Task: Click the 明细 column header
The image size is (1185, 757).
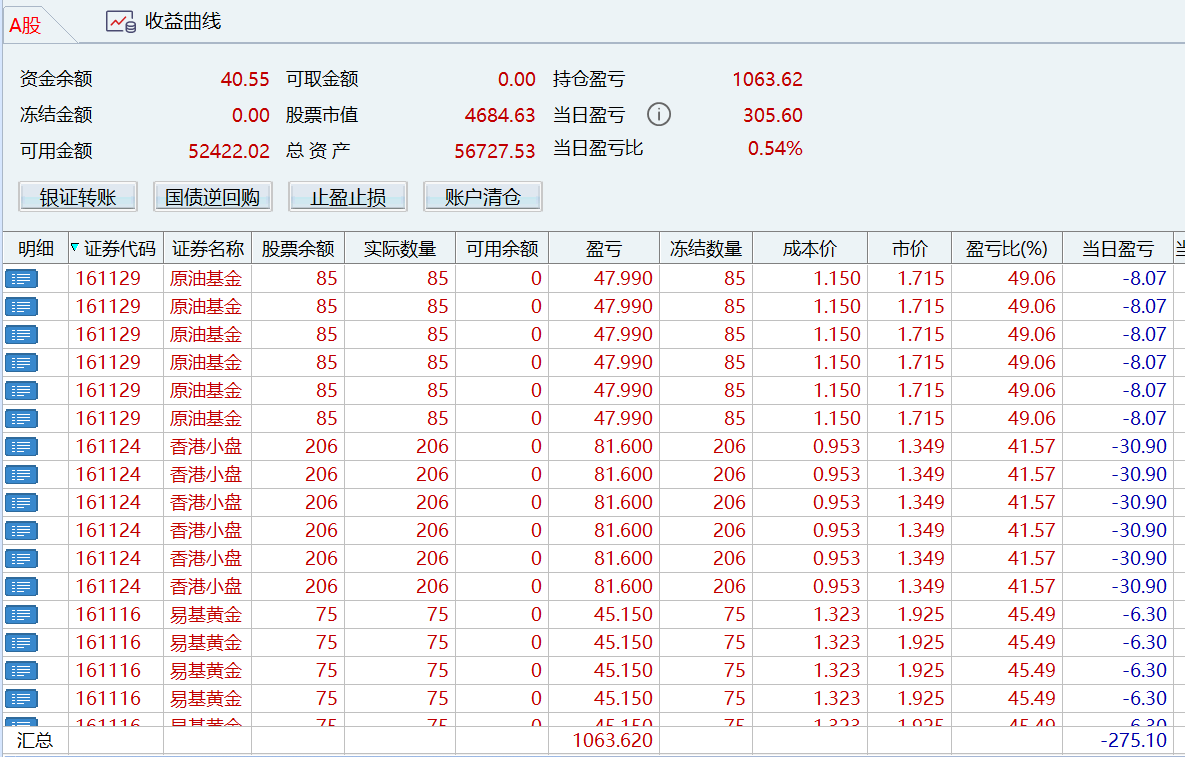Action: point(36,249)
